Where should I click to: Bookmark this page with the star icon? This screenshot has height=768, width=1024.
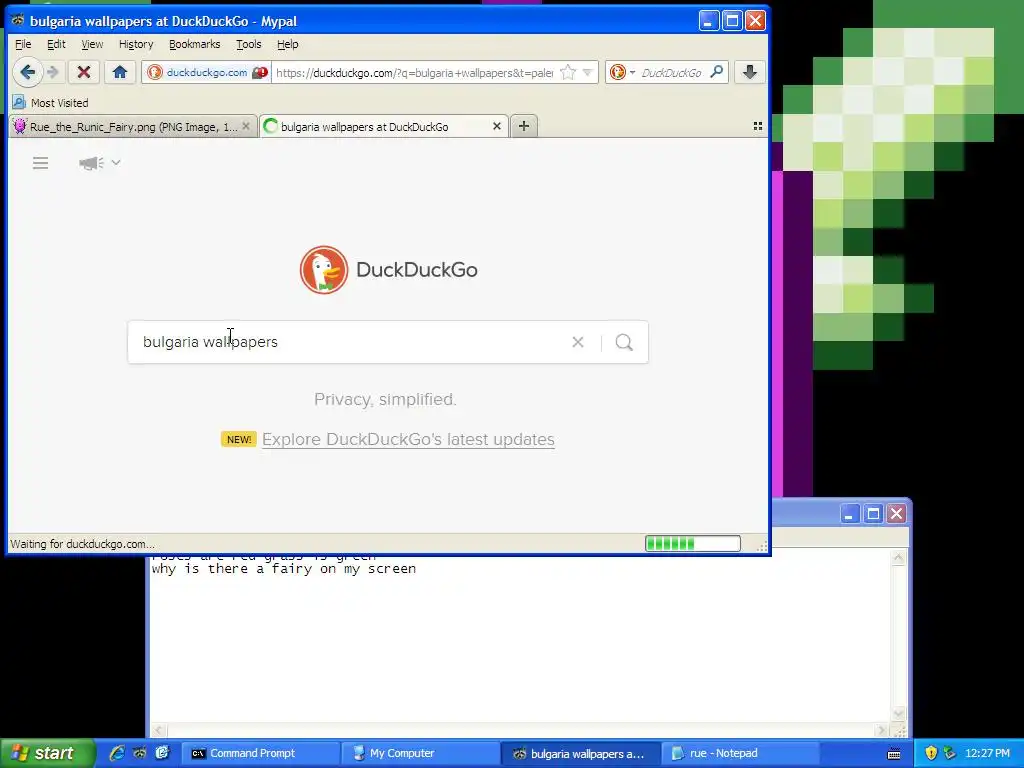pos(568,72)
